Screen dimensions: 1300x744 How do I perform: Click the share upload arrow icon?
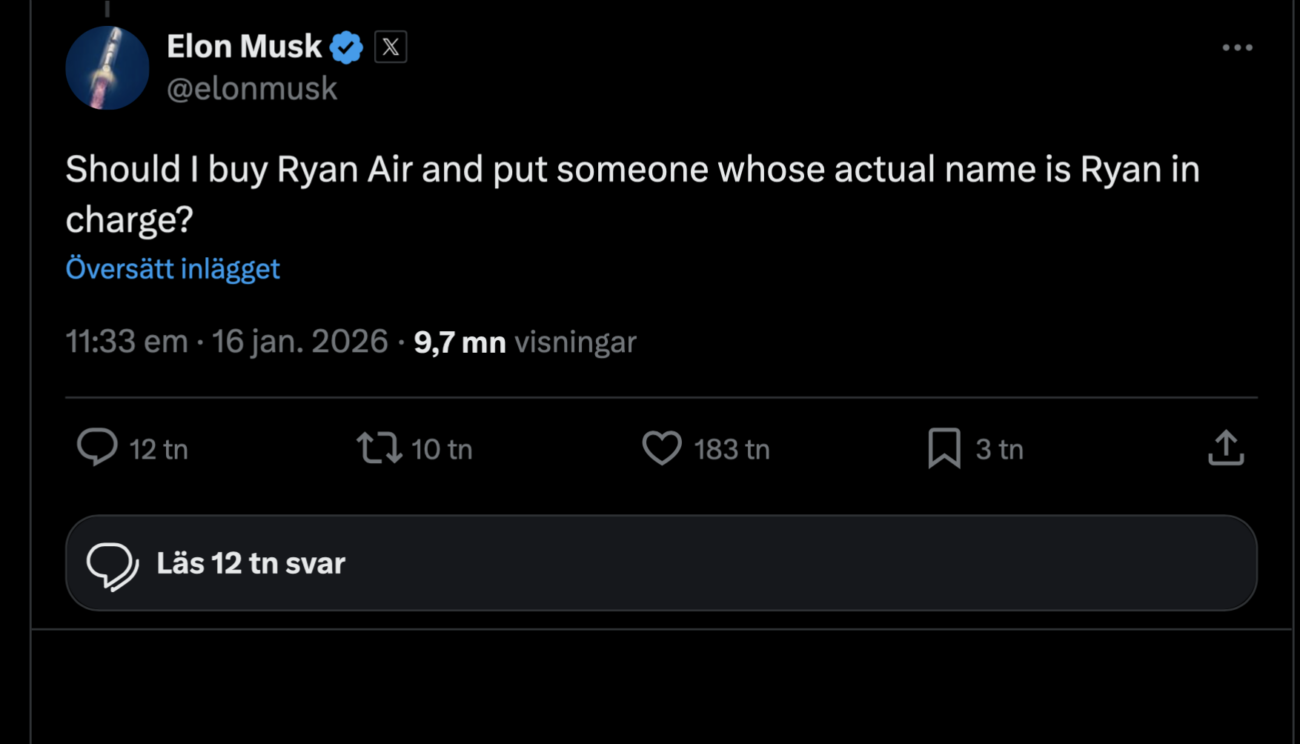tap(1225, 448)
